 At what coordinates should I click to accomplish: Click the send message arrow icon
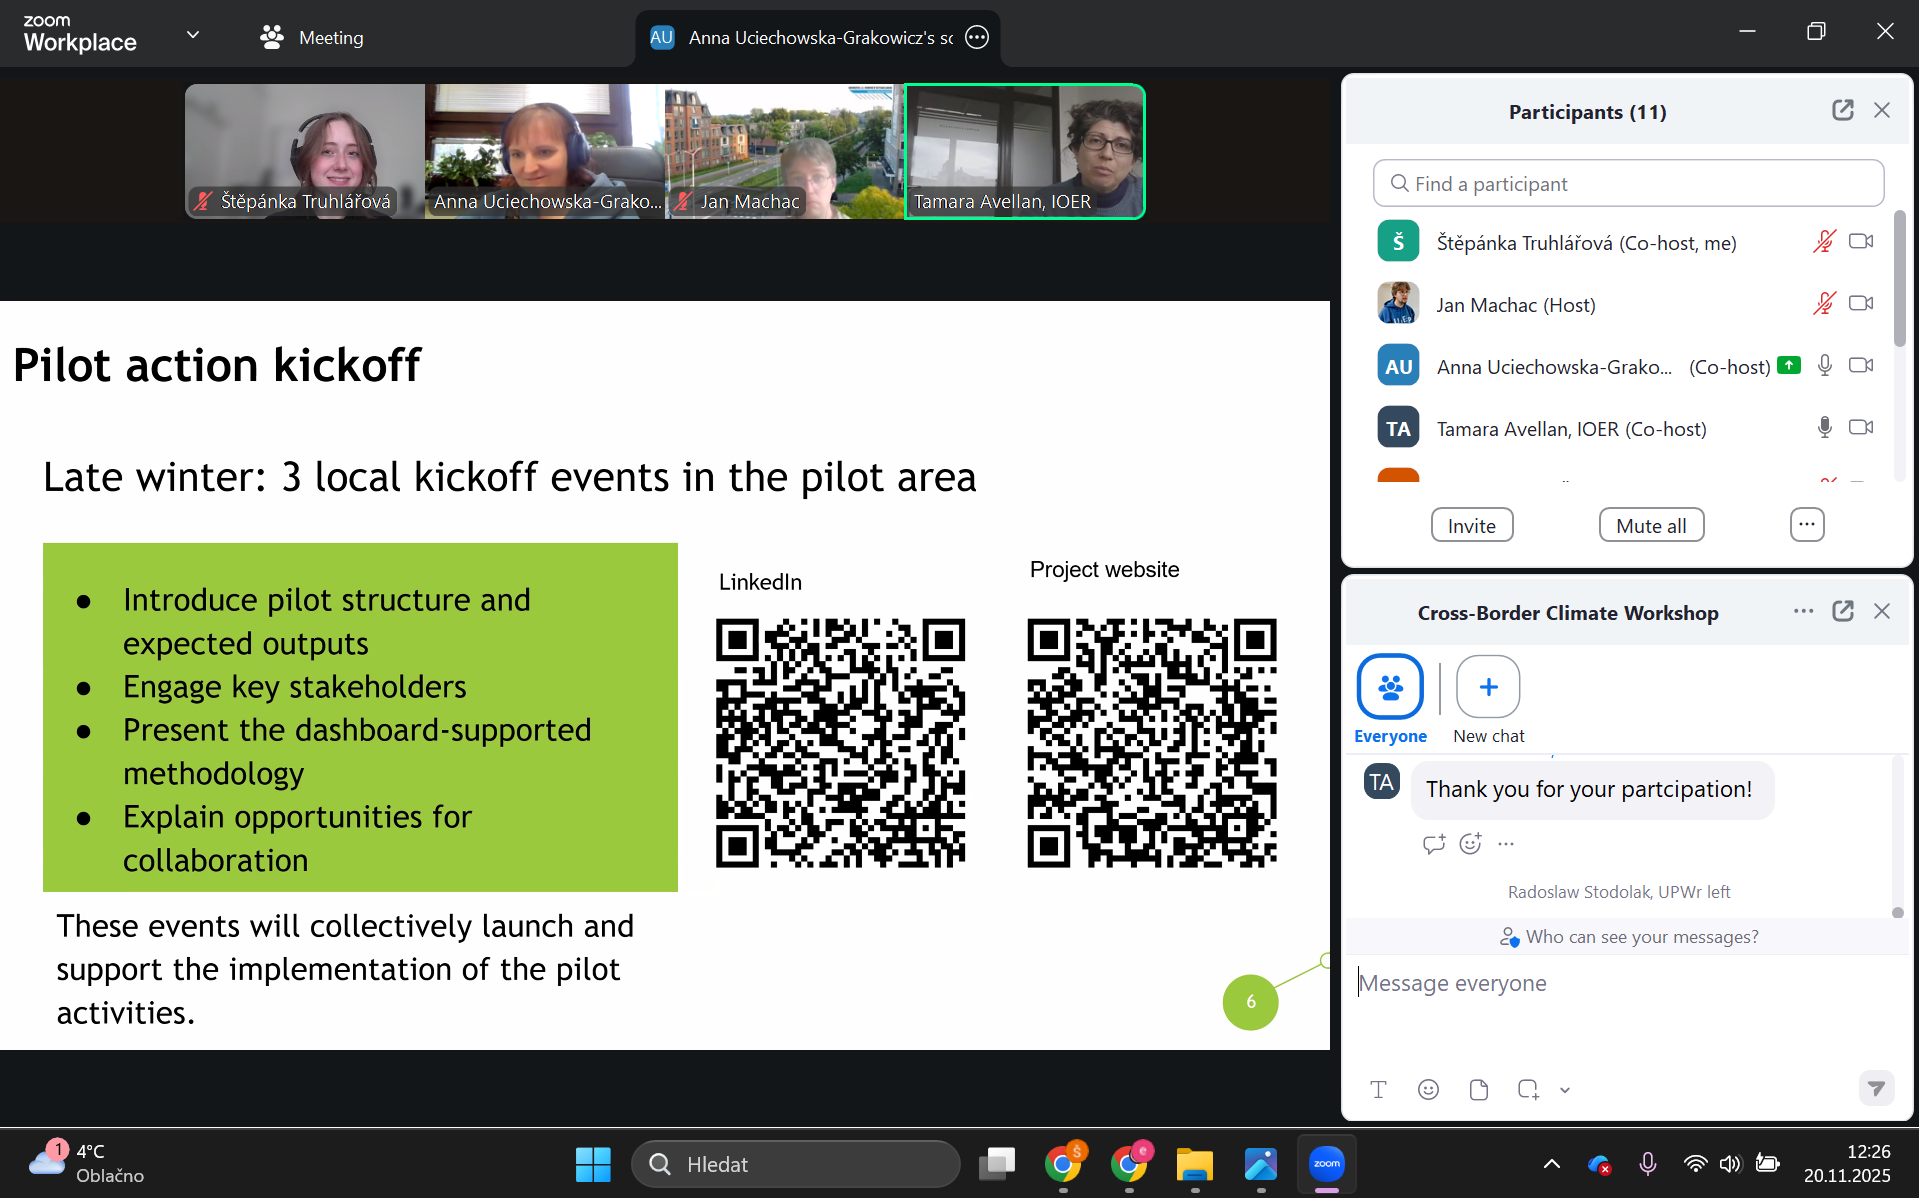pyautogui.click(x=1876, y=1088)
